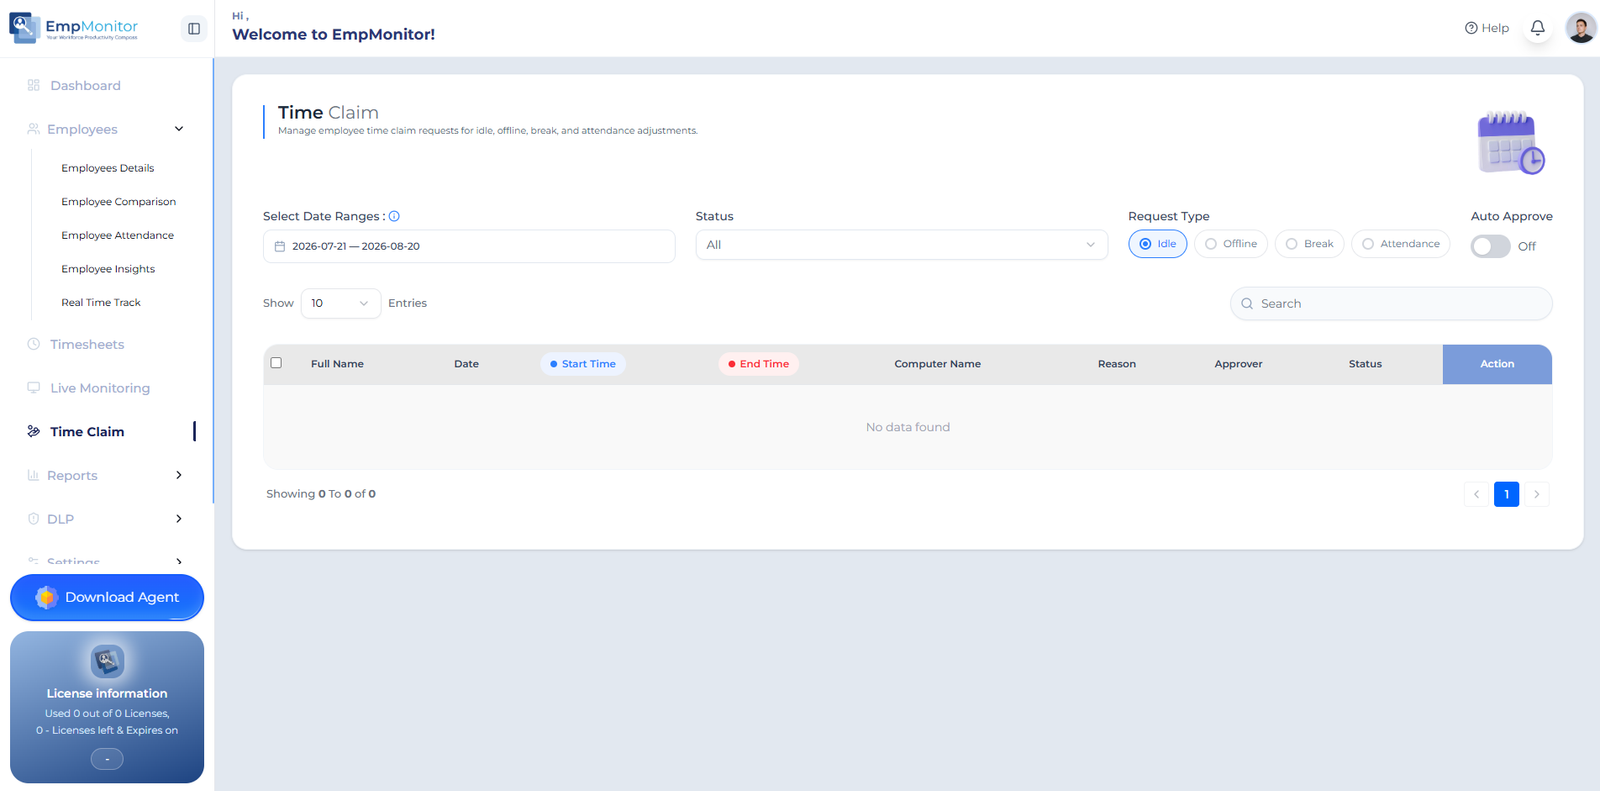Screen dimensions: 1600x791
Task: Click the Search input field
Action: (1391, 304)
